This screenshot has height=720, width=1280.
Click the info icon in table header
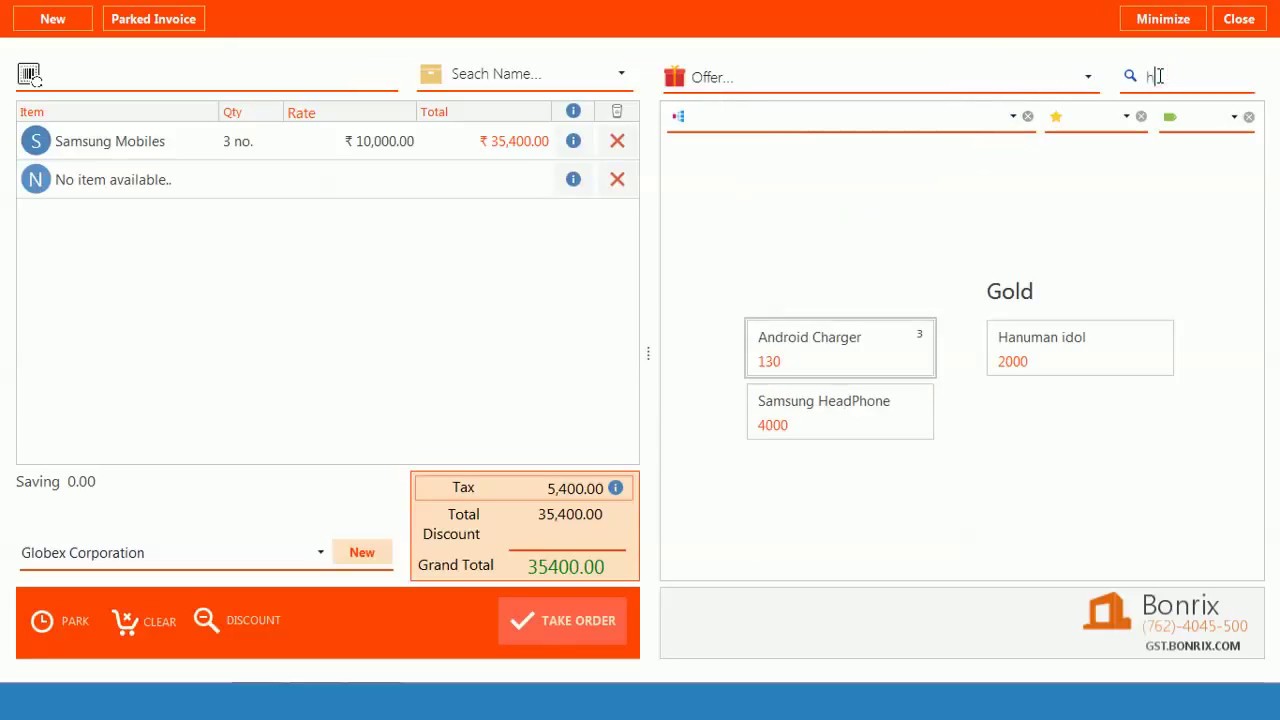point(573,111)
